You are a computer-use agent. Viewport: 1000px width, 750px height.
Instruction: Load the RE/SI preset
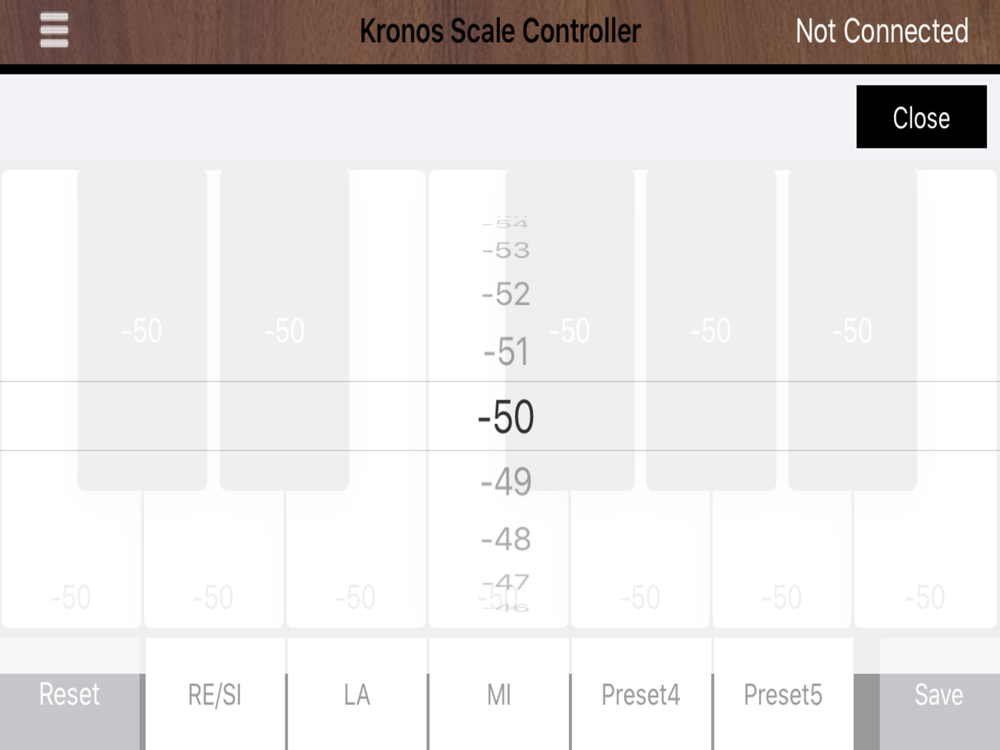tap(215, 694)
